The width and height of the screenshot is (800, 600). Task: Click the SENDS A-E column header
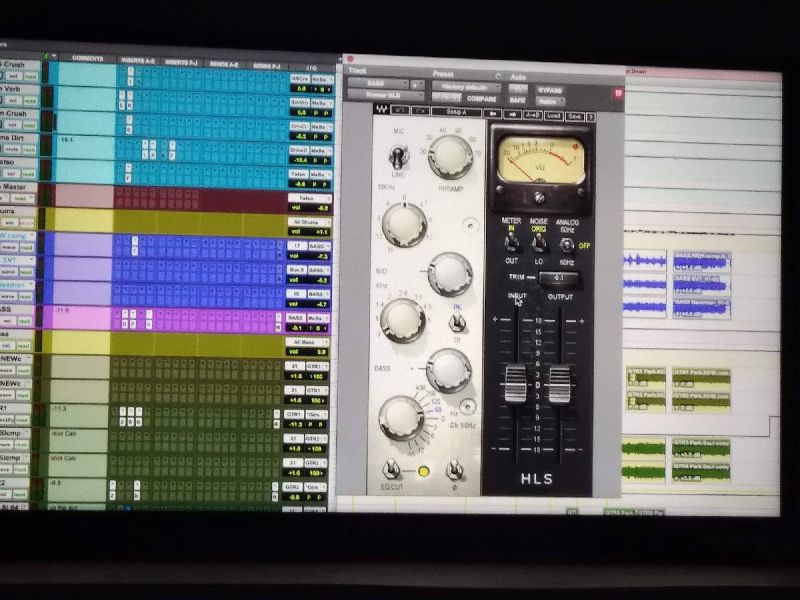(x=224, y=64)
